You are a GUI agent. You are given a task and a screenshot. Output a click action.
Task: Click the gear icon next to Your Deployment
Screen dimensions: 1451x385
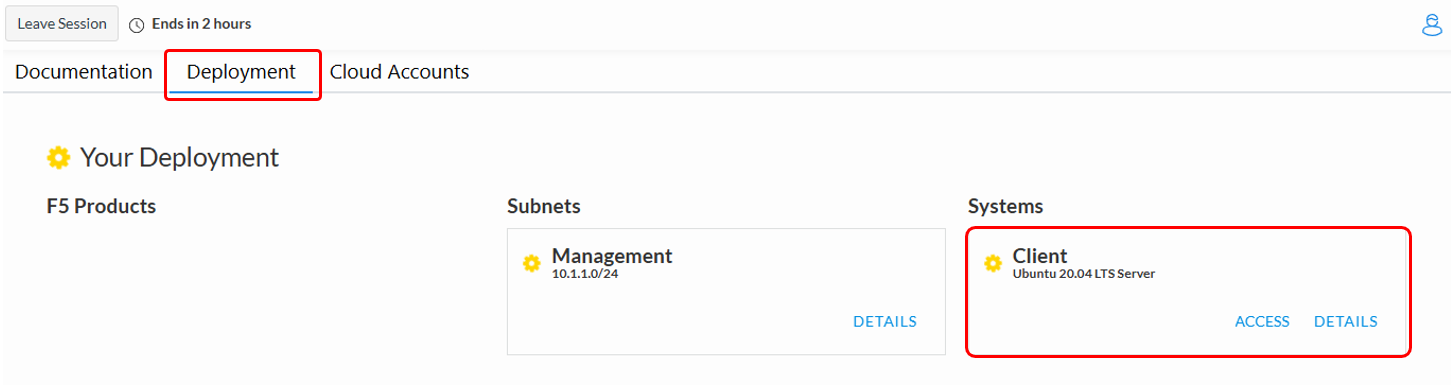coord(58,157)
